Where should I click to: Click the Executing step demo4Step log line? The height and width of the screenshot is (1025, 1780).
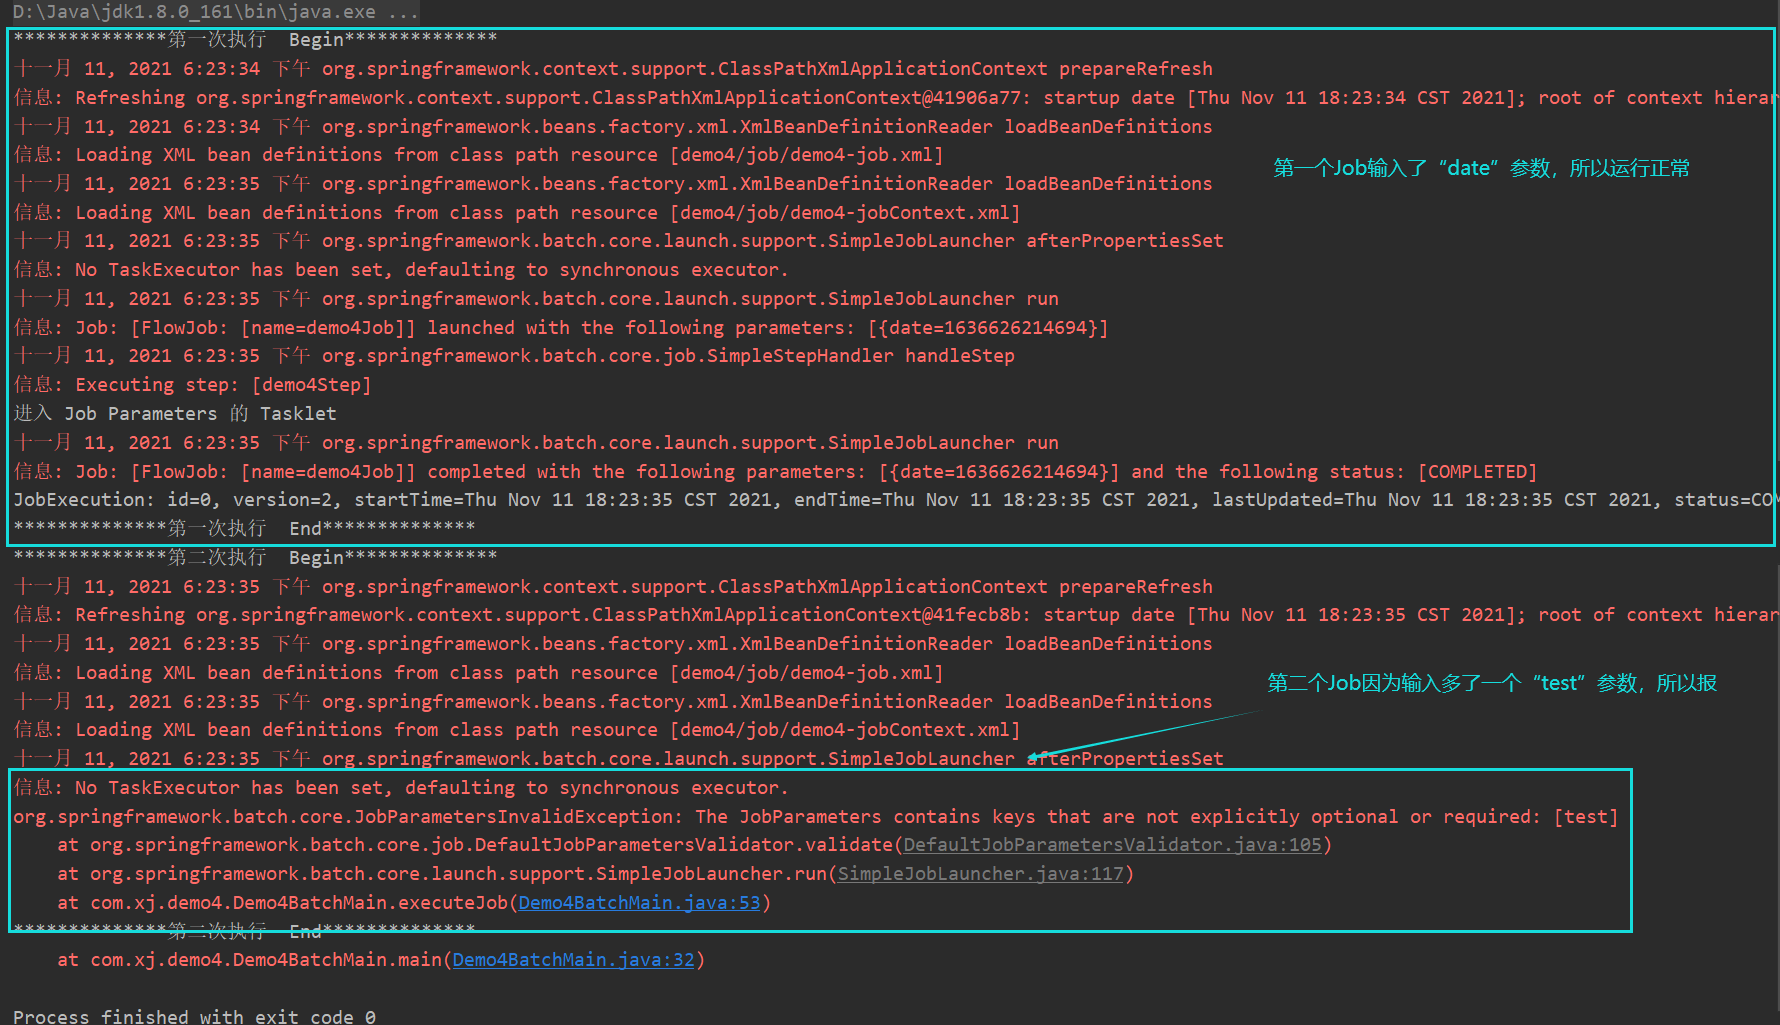coord(192,384)
